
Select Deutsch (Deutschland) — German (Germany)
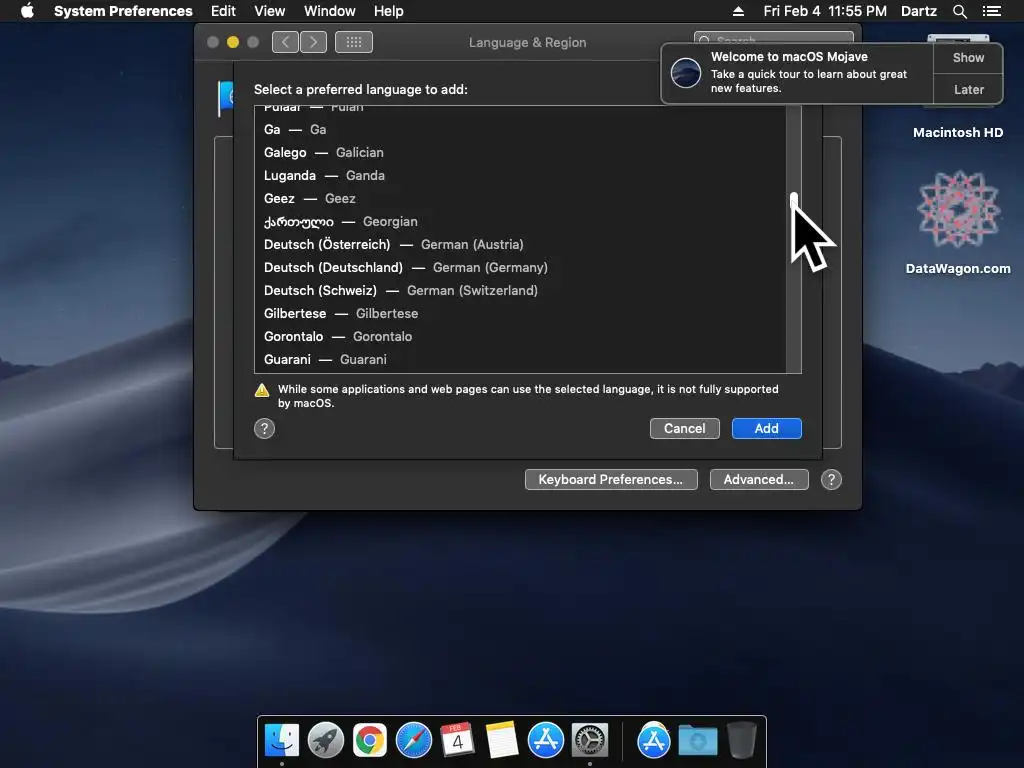tap(520, 267)
